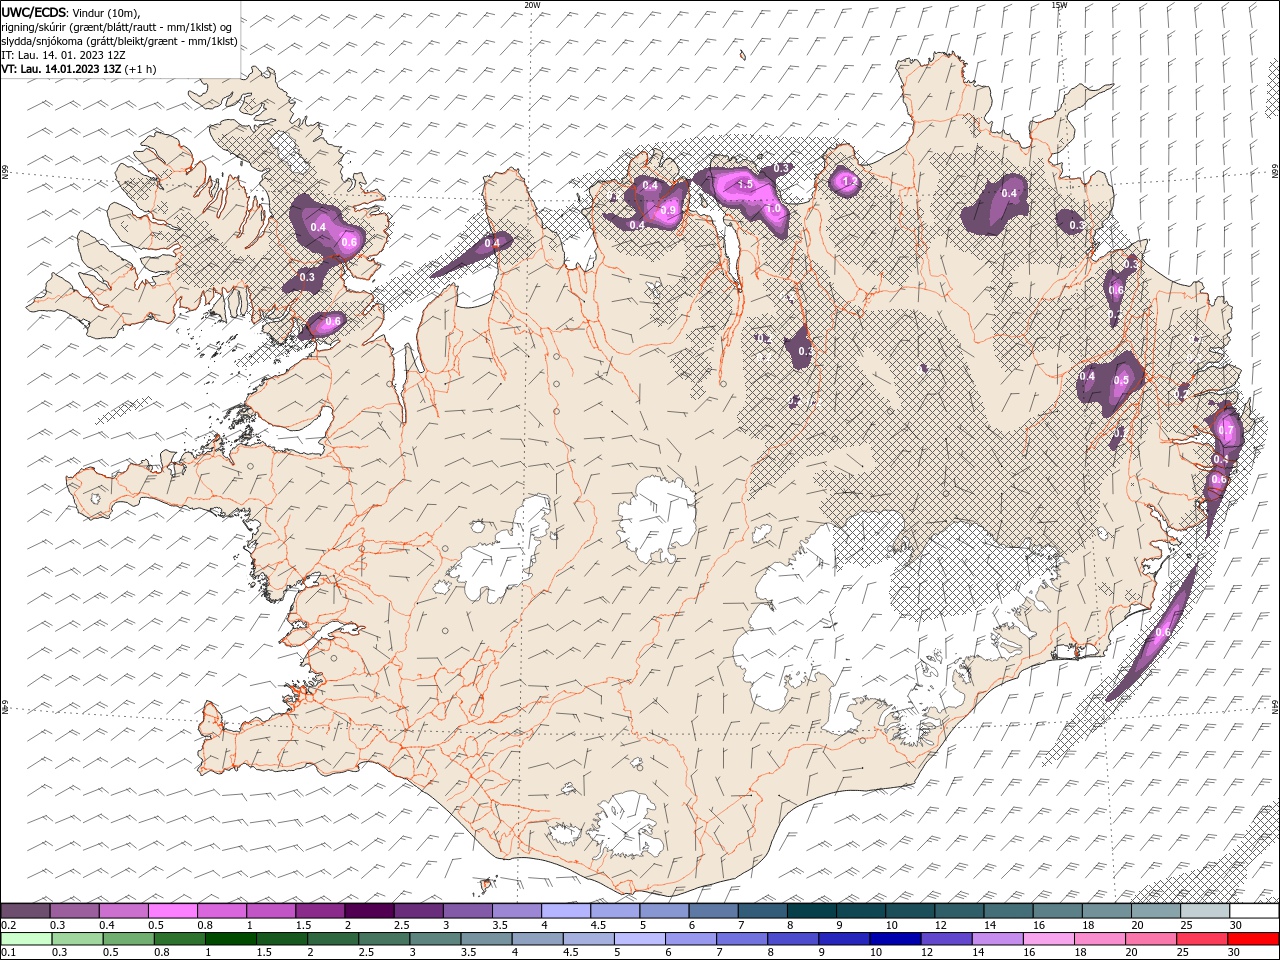Screen dimensions: 1280x960
Task: Click the 'slydda/snjókoma' legend description line
Action: 119,41
